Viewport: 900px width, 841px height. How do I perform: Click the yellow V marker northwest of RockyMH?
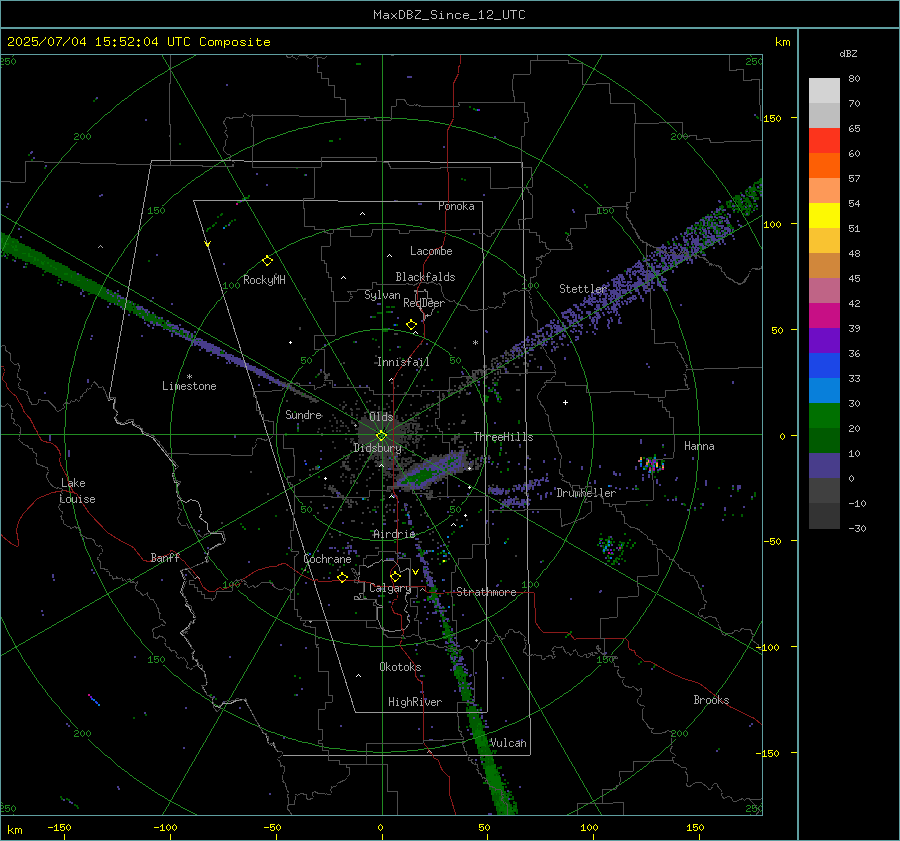207,245
